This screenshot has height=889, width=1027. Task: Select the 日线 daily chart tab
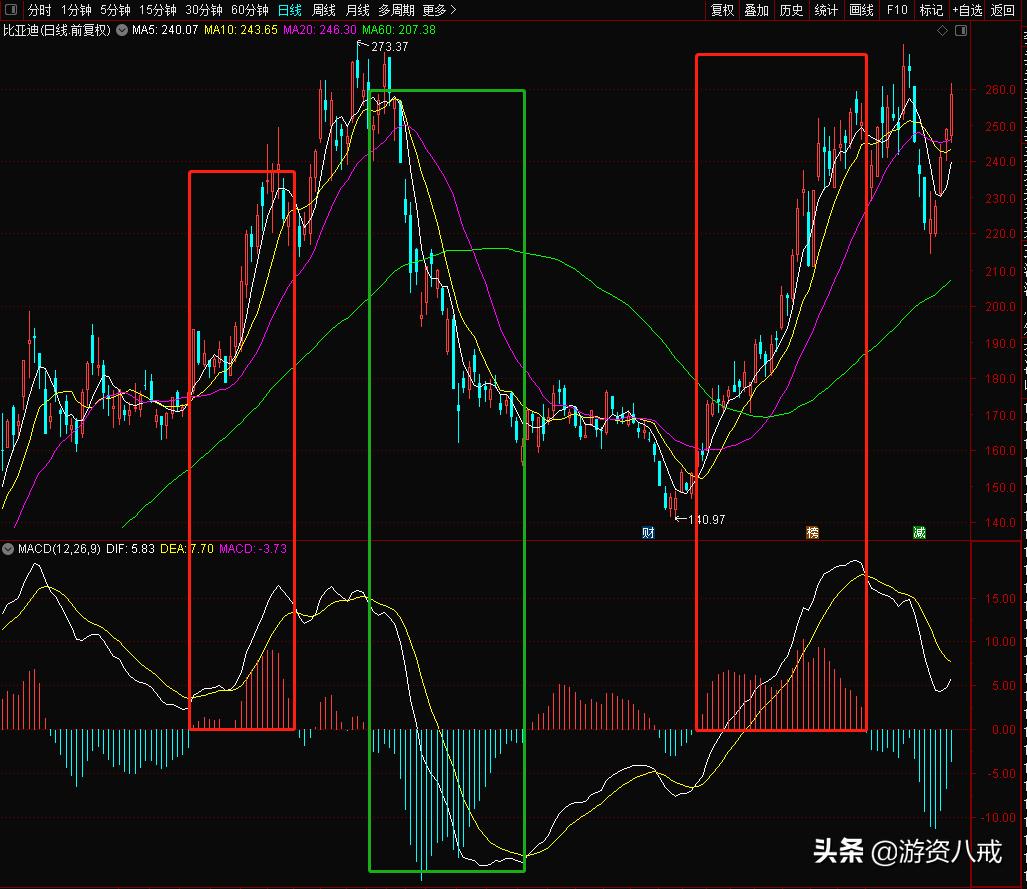[289, 10]
